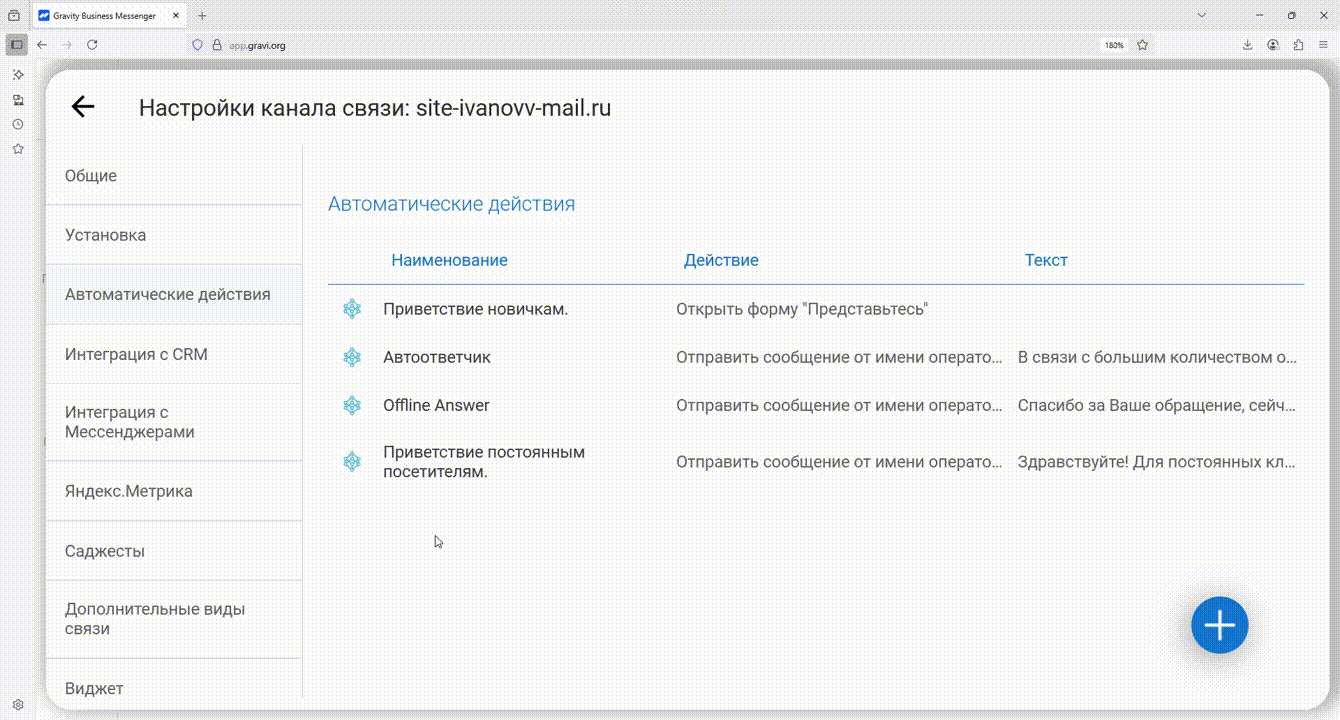Expand the list all tabs dropdown arrow
The height and width of the screenshot is (720, 1340).
click(x=1202, y=16)
